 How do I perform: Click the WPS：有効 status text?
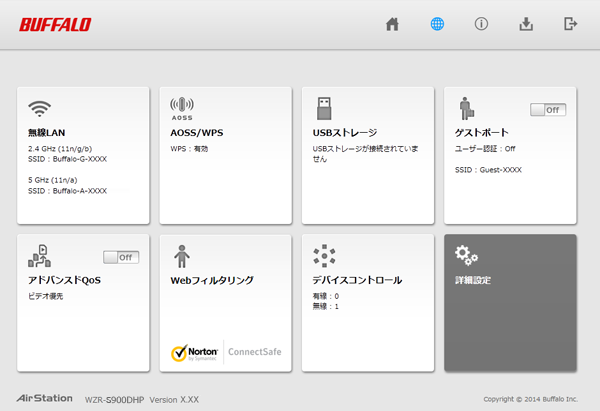click(189, 149)
